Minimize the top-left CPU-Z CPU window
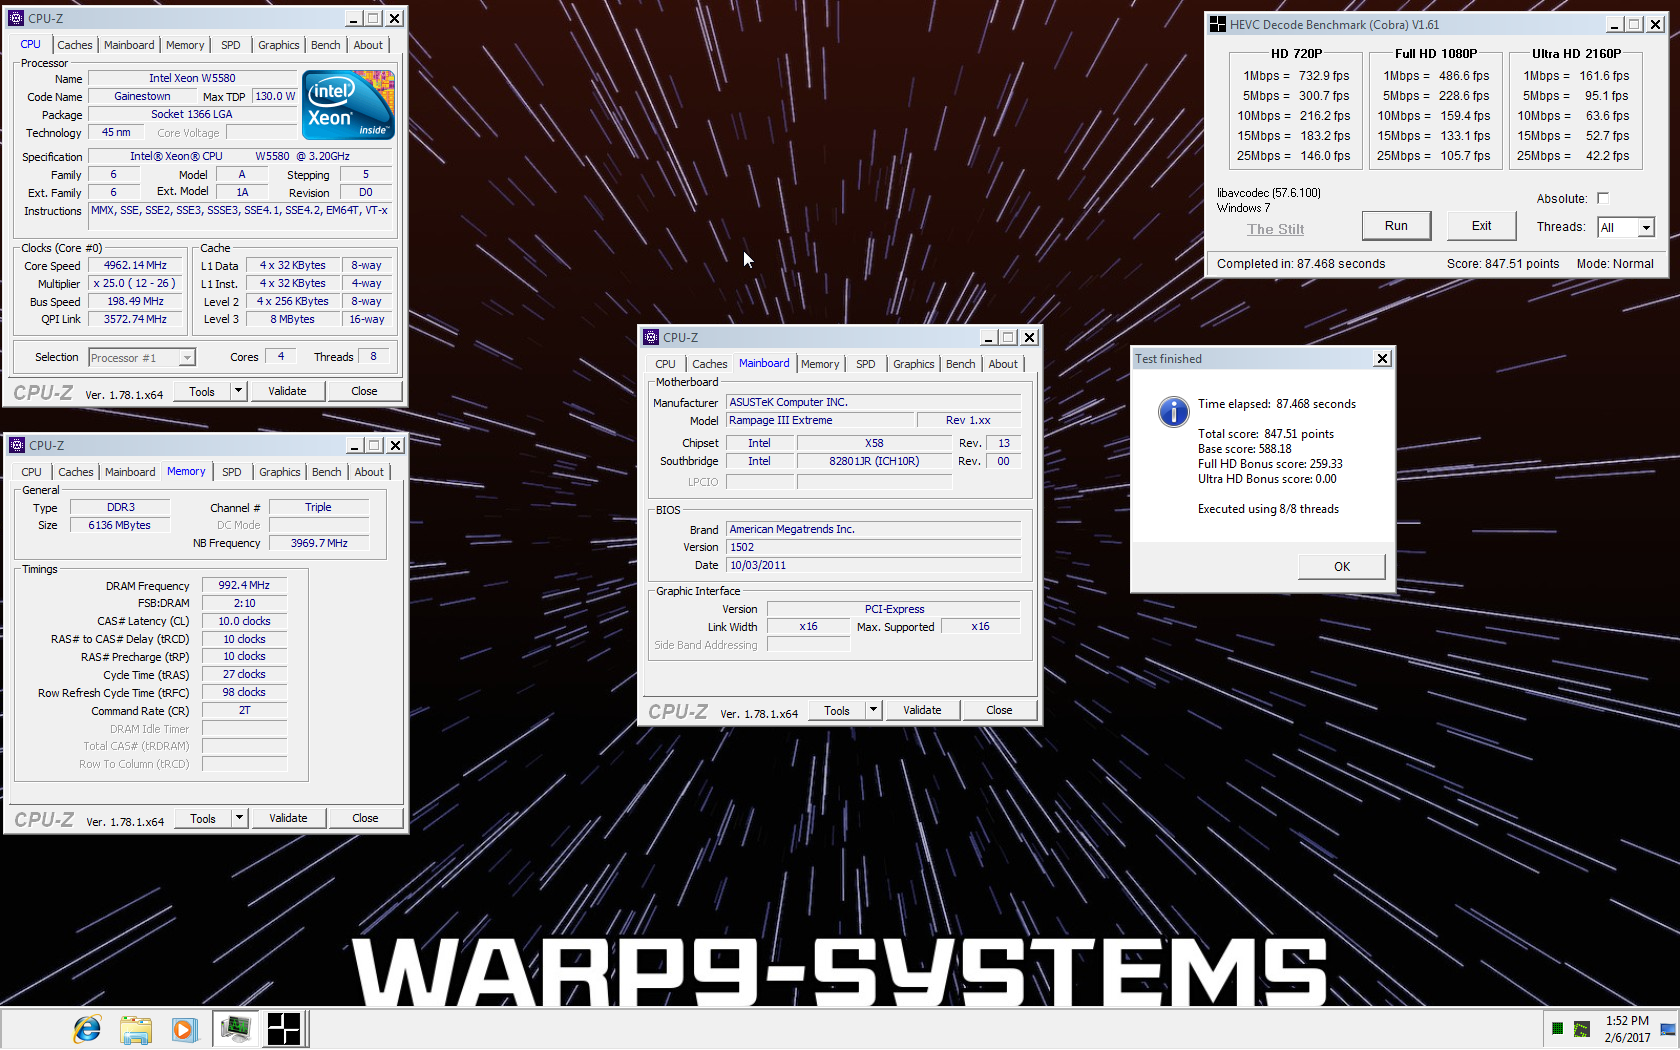The height and width of the screenshot is (1050, 1680). click(x=353, y=18)
